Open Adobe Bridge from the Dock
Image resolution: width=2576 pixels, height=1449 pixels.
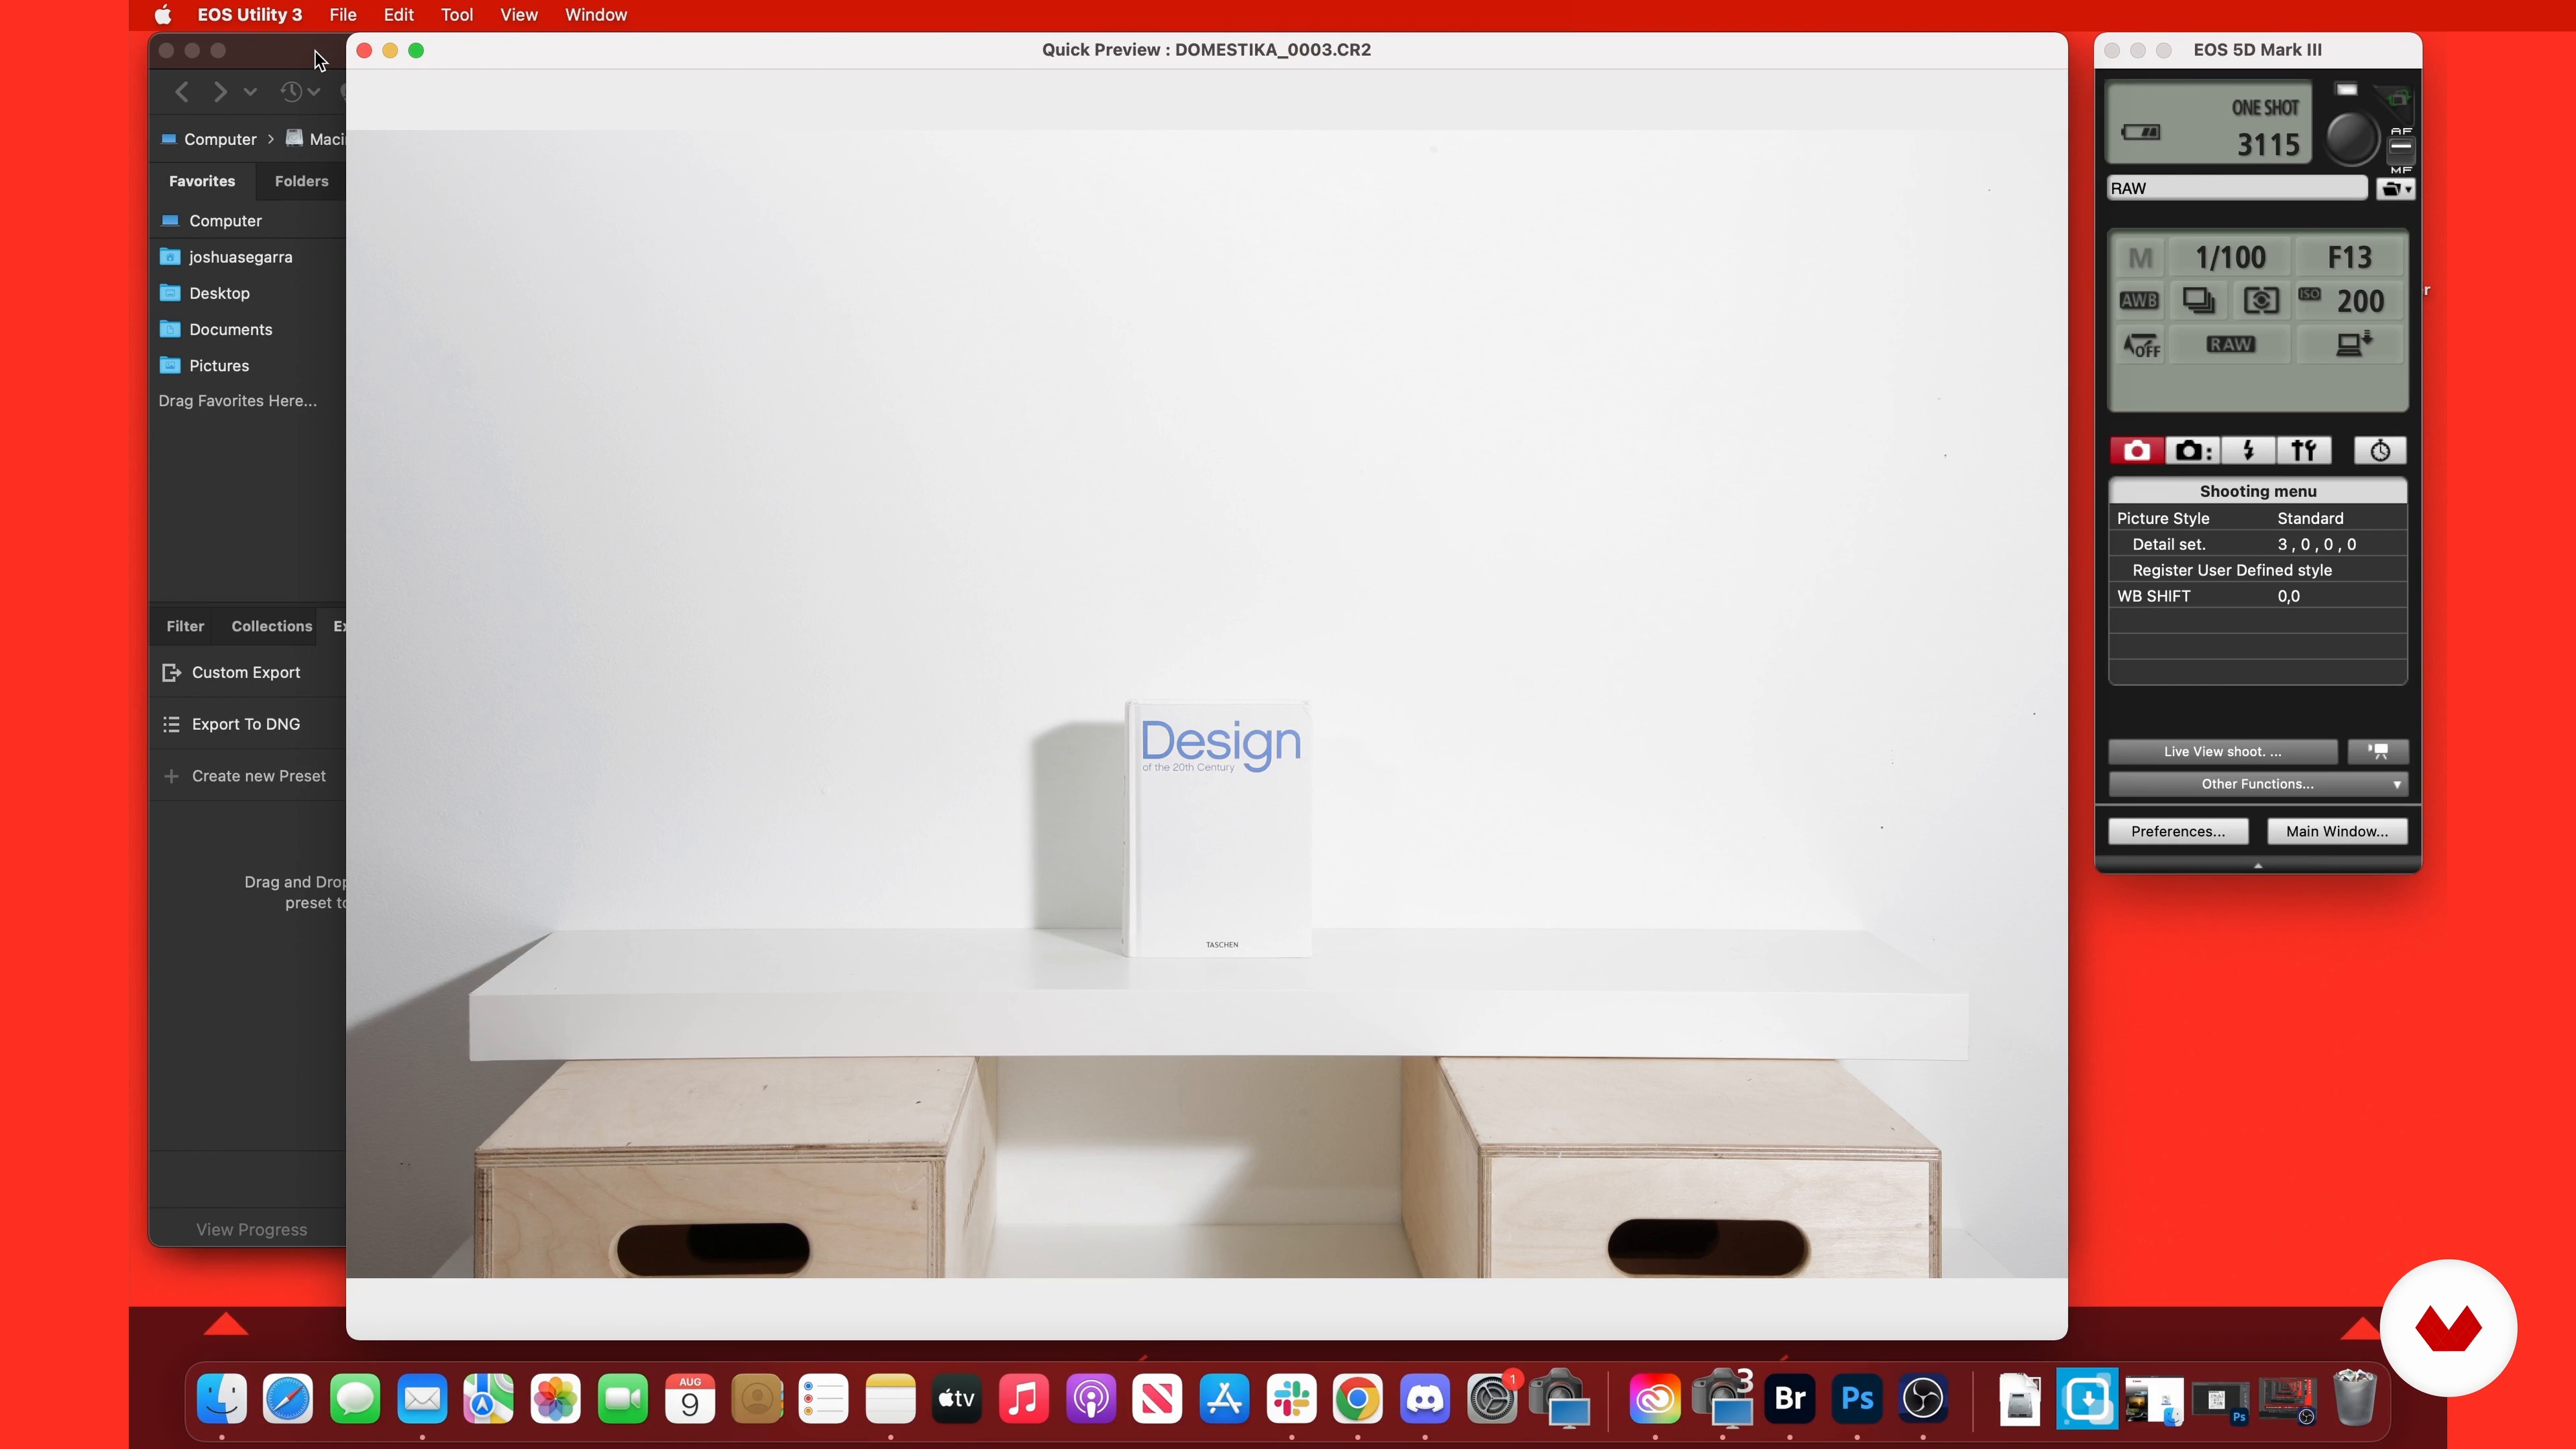(1790, 1399)
